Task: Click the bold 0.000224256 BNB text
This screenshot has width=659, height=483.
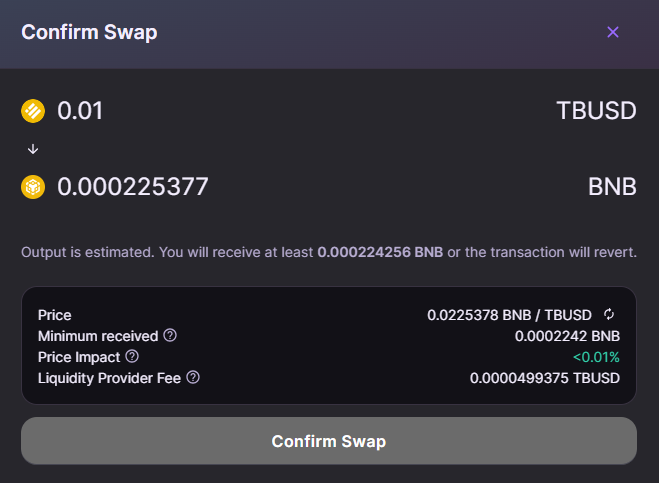Action: 380,252
